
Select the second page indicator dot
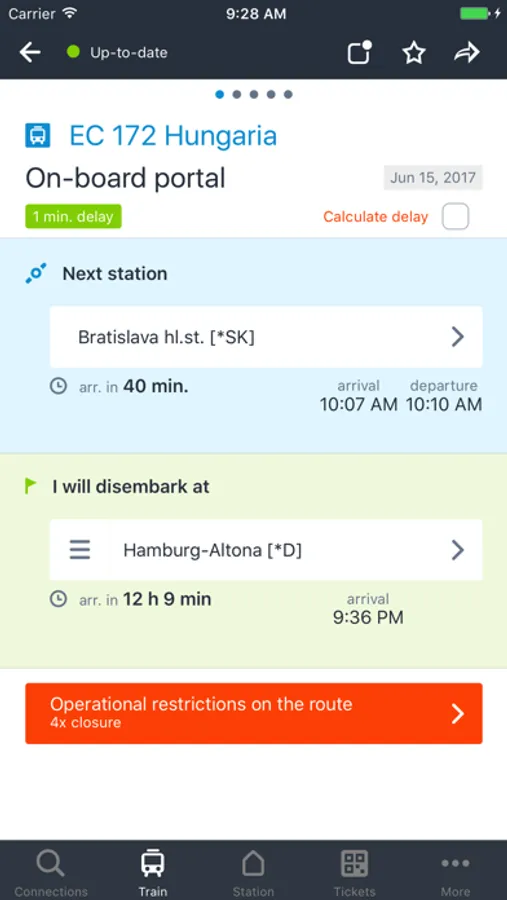237,94
